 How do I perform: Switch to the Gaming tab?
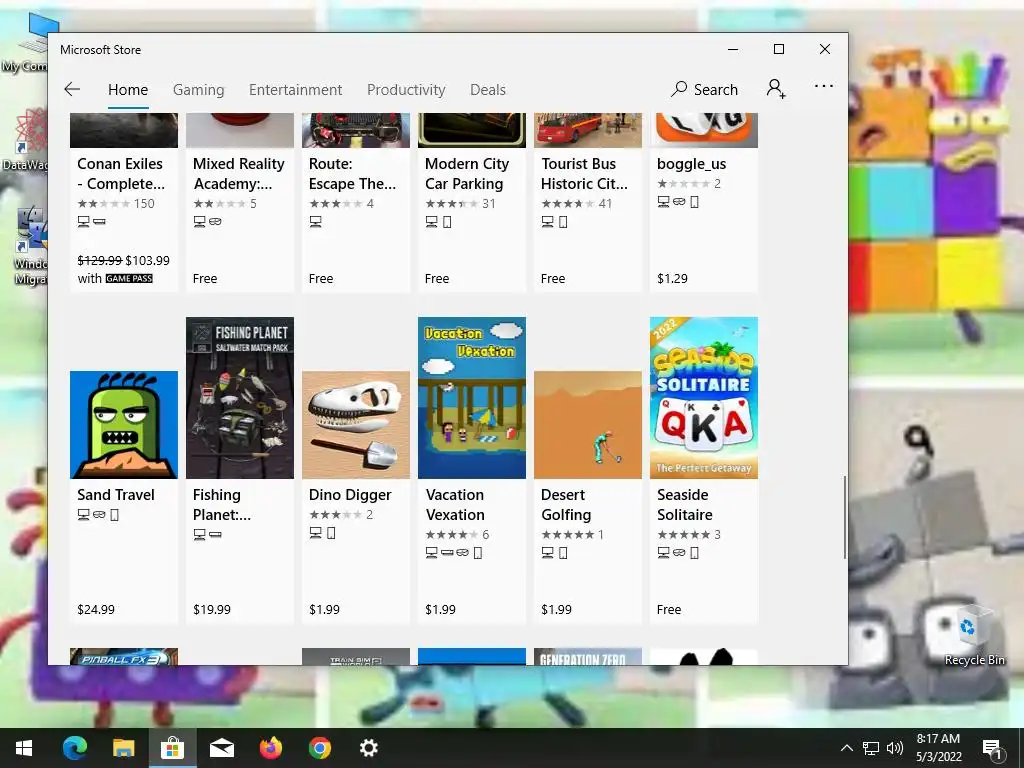click(199, 89)
